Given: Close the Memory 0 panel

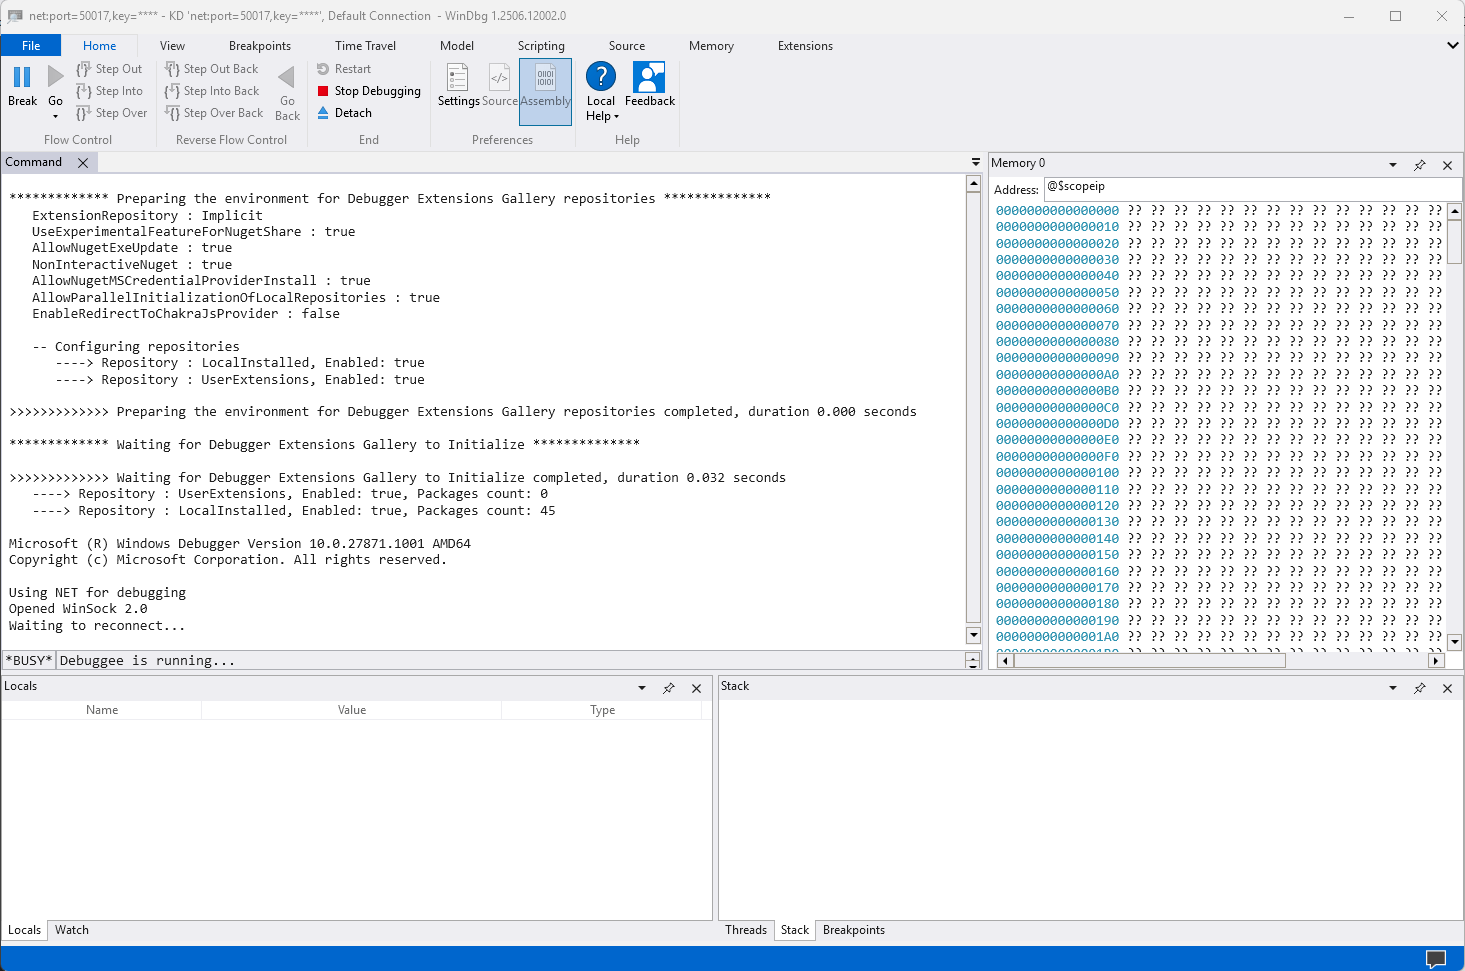Looking at the screenshot, I should [1447, 165].
